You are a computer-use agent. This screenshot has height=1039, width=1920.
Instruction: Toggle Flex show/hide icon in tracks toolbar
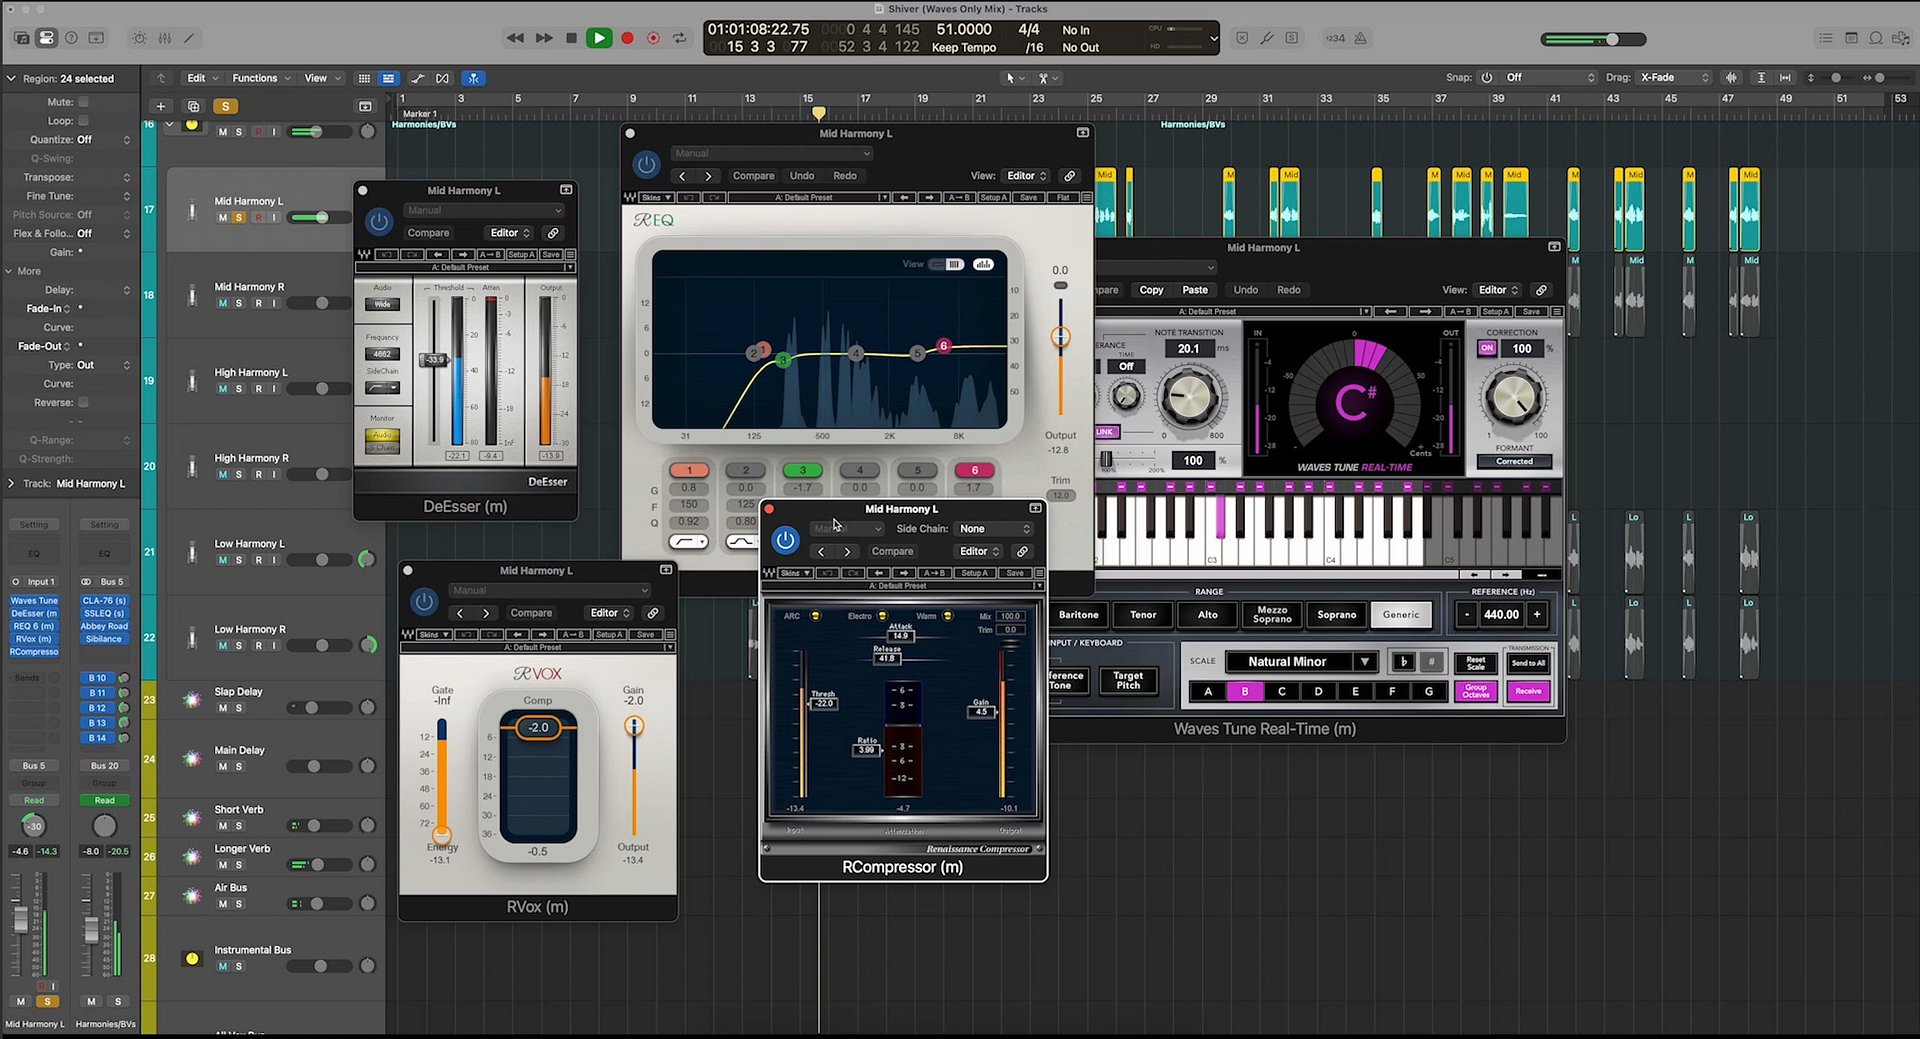(x=443, y=78)
